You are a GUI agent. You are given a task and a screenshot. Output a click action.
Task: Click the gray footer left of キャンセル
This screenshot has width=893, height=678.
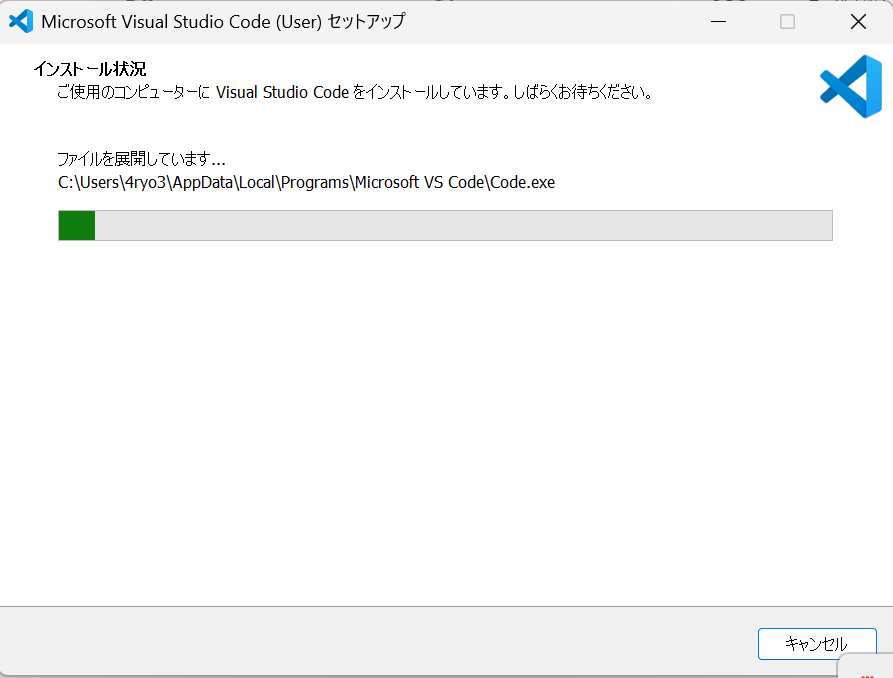coord(380,642)
